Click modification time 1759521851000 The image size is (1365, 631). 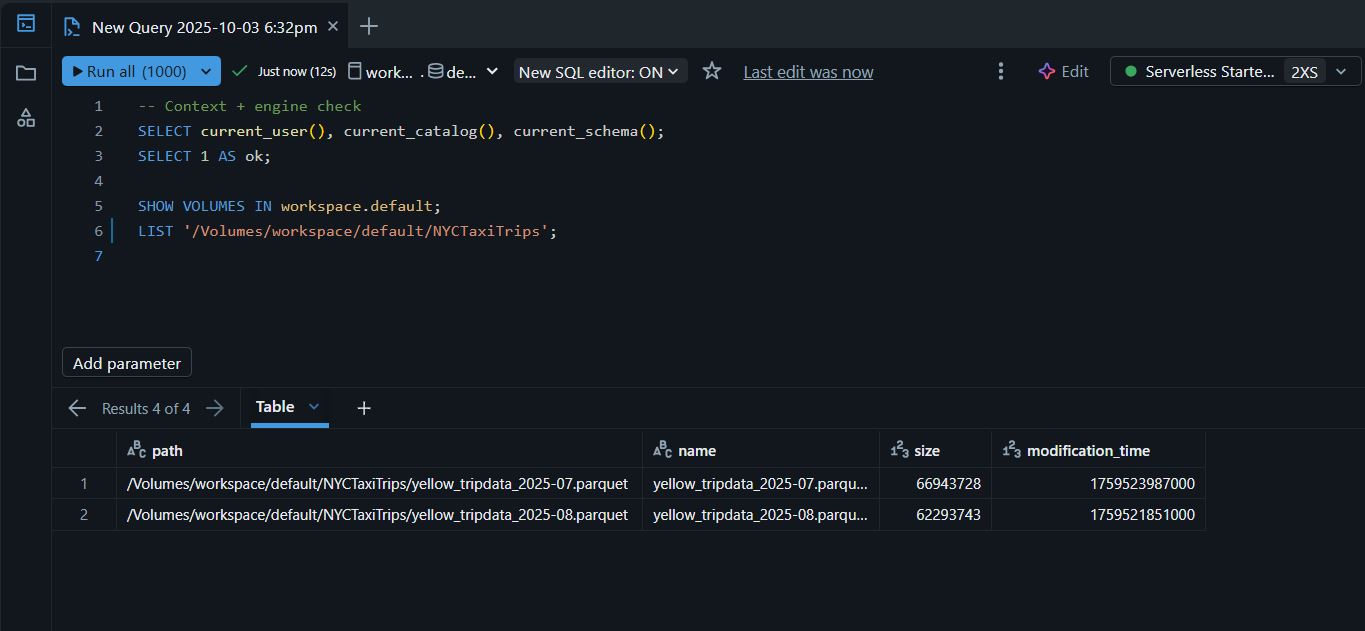pos(1142,515)
